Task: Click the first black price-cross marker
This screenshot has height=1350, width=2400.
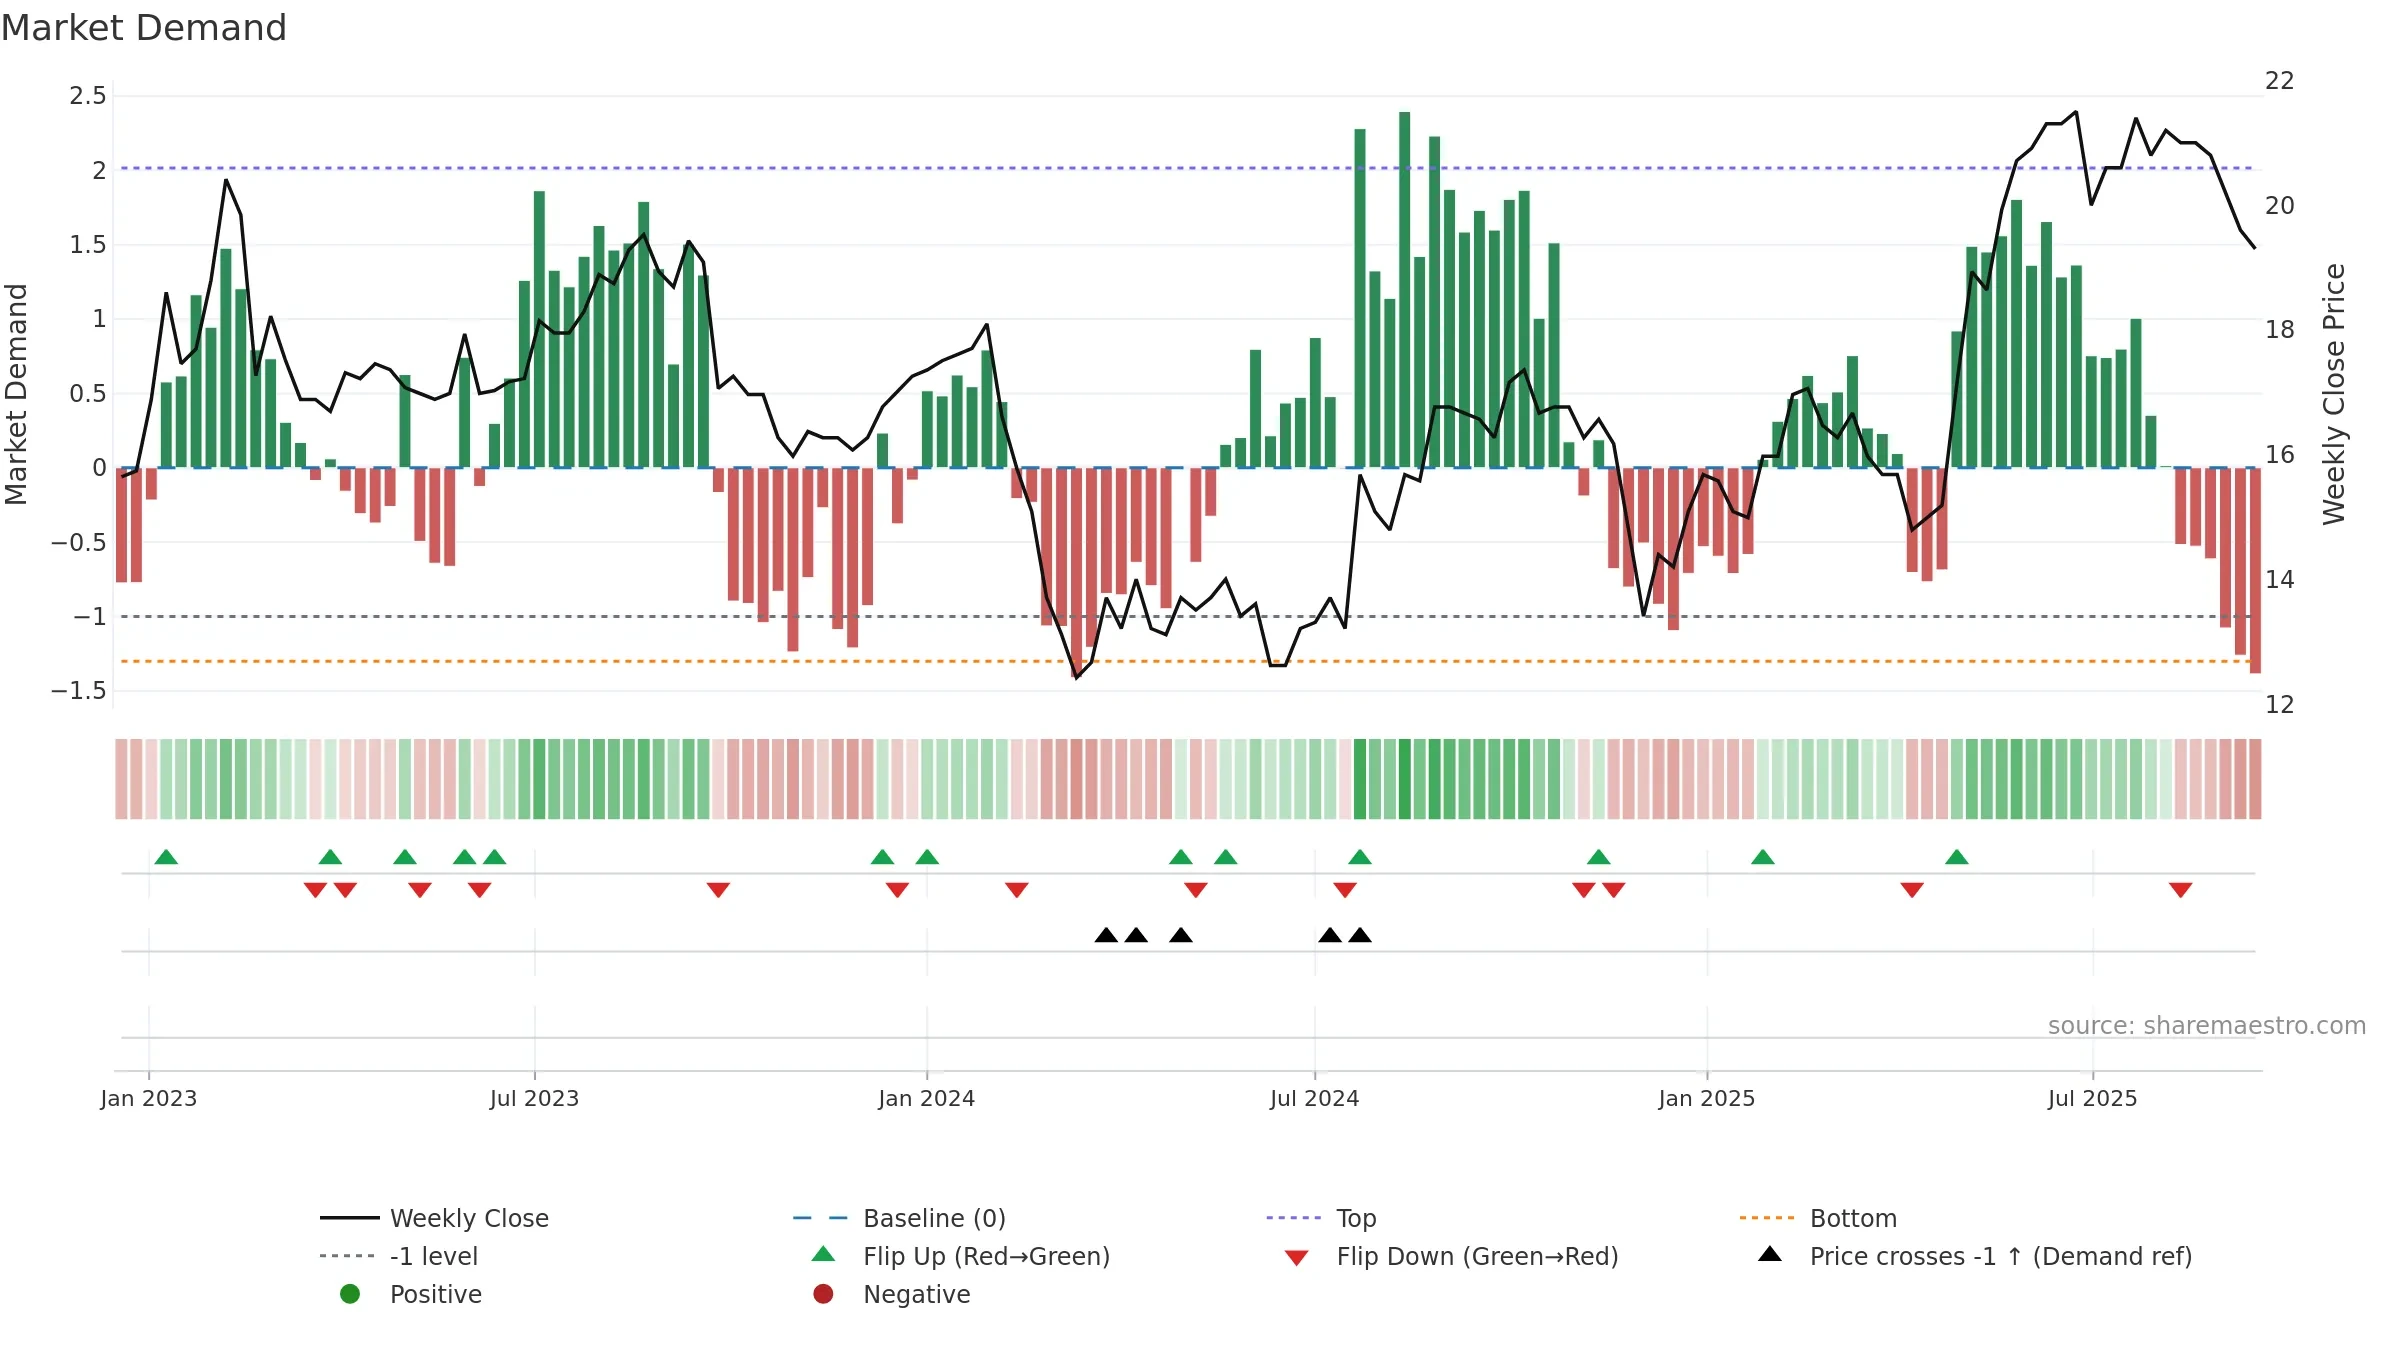Action: tap(1106, 935)
